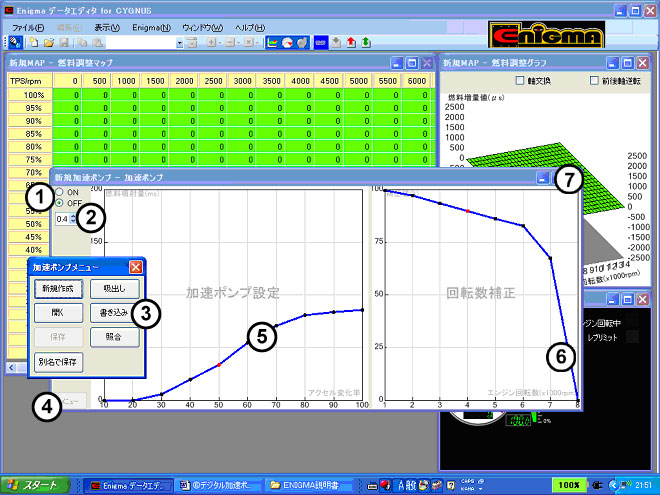Open the ウィンドウ(W) menu

202,28
